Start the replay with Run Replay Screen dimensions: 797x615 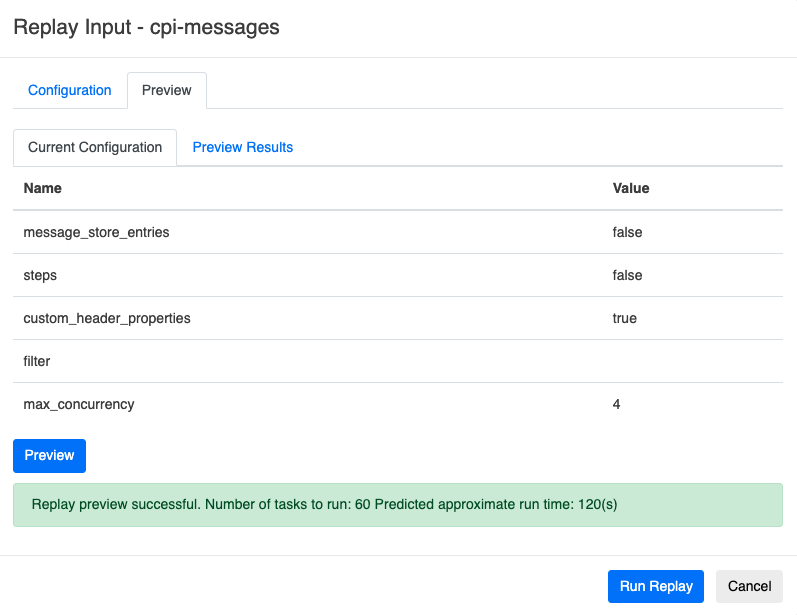(x=656, y=586)
